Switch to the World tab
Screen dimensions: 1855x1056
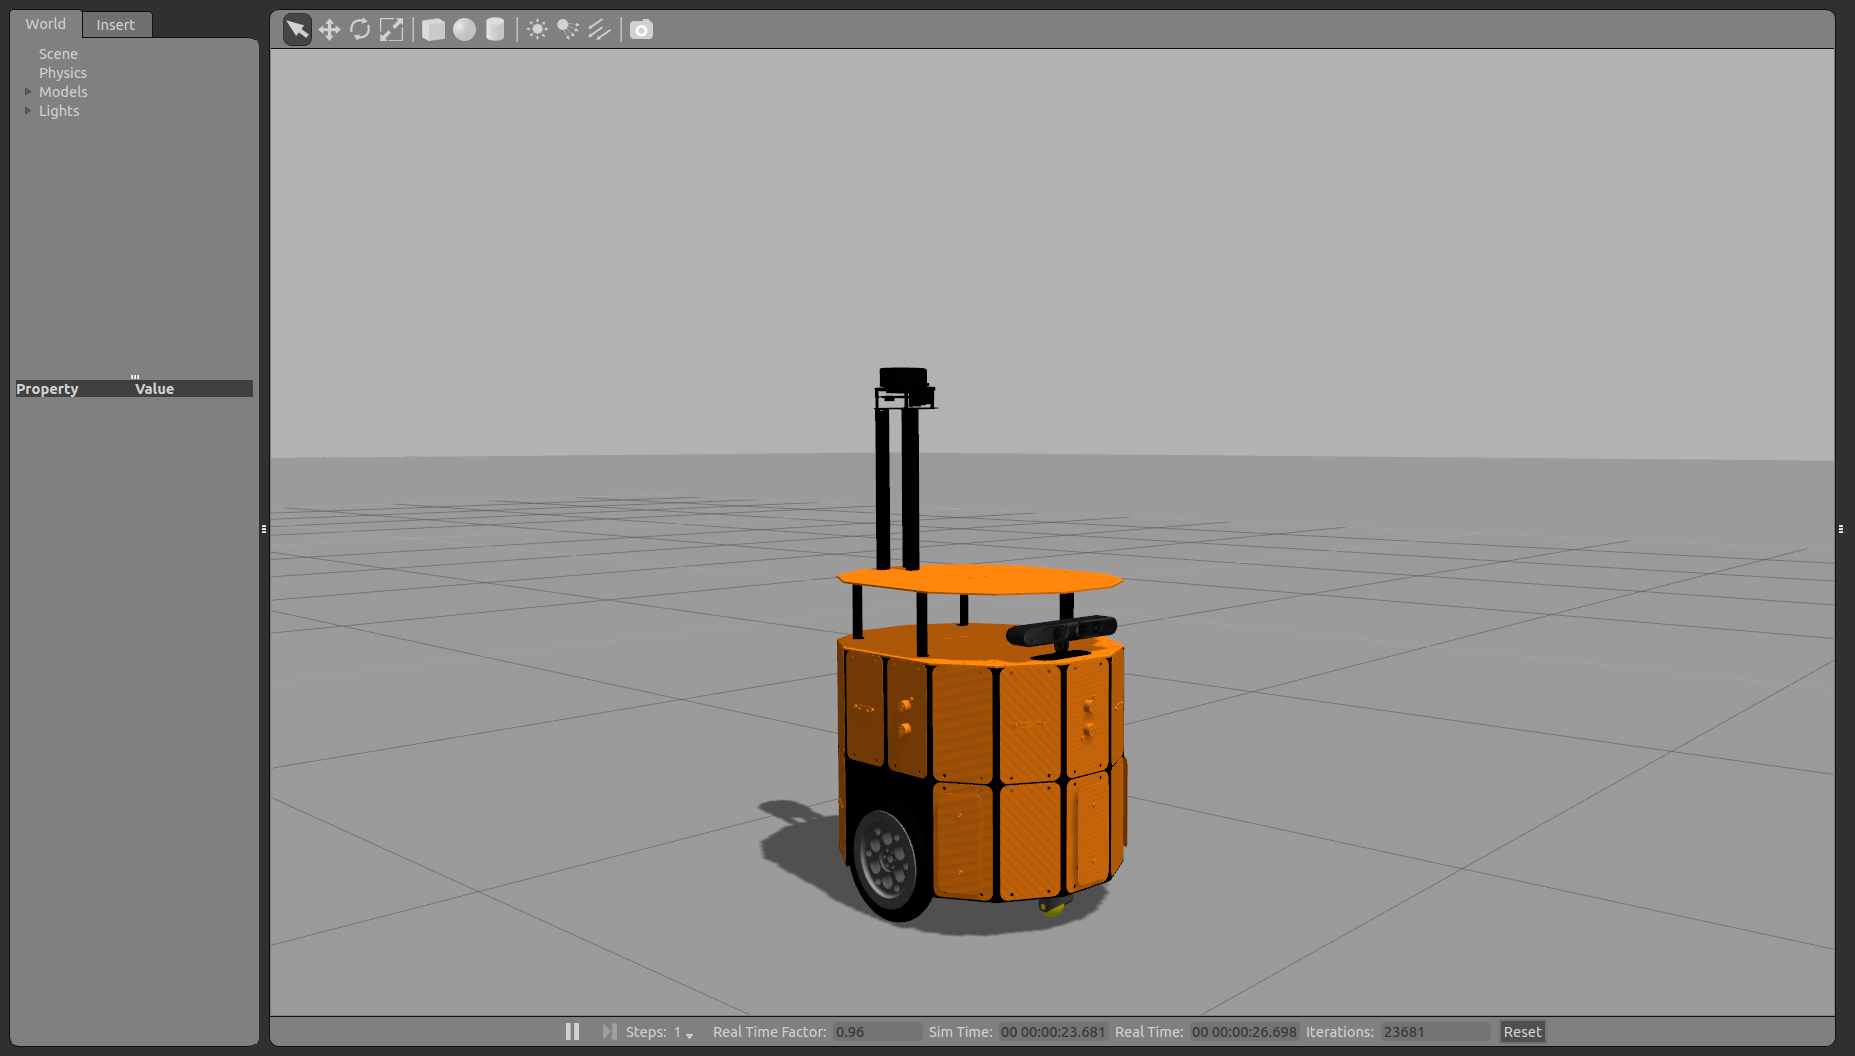pos(46,24)
